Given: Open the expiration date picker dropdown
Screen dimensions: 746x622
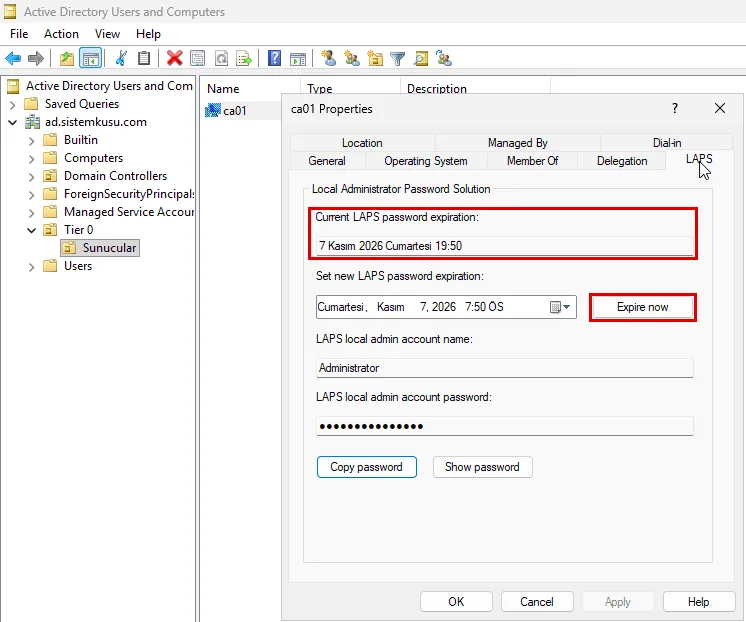Looking at the screenshot, I should [x=560, y=307].
